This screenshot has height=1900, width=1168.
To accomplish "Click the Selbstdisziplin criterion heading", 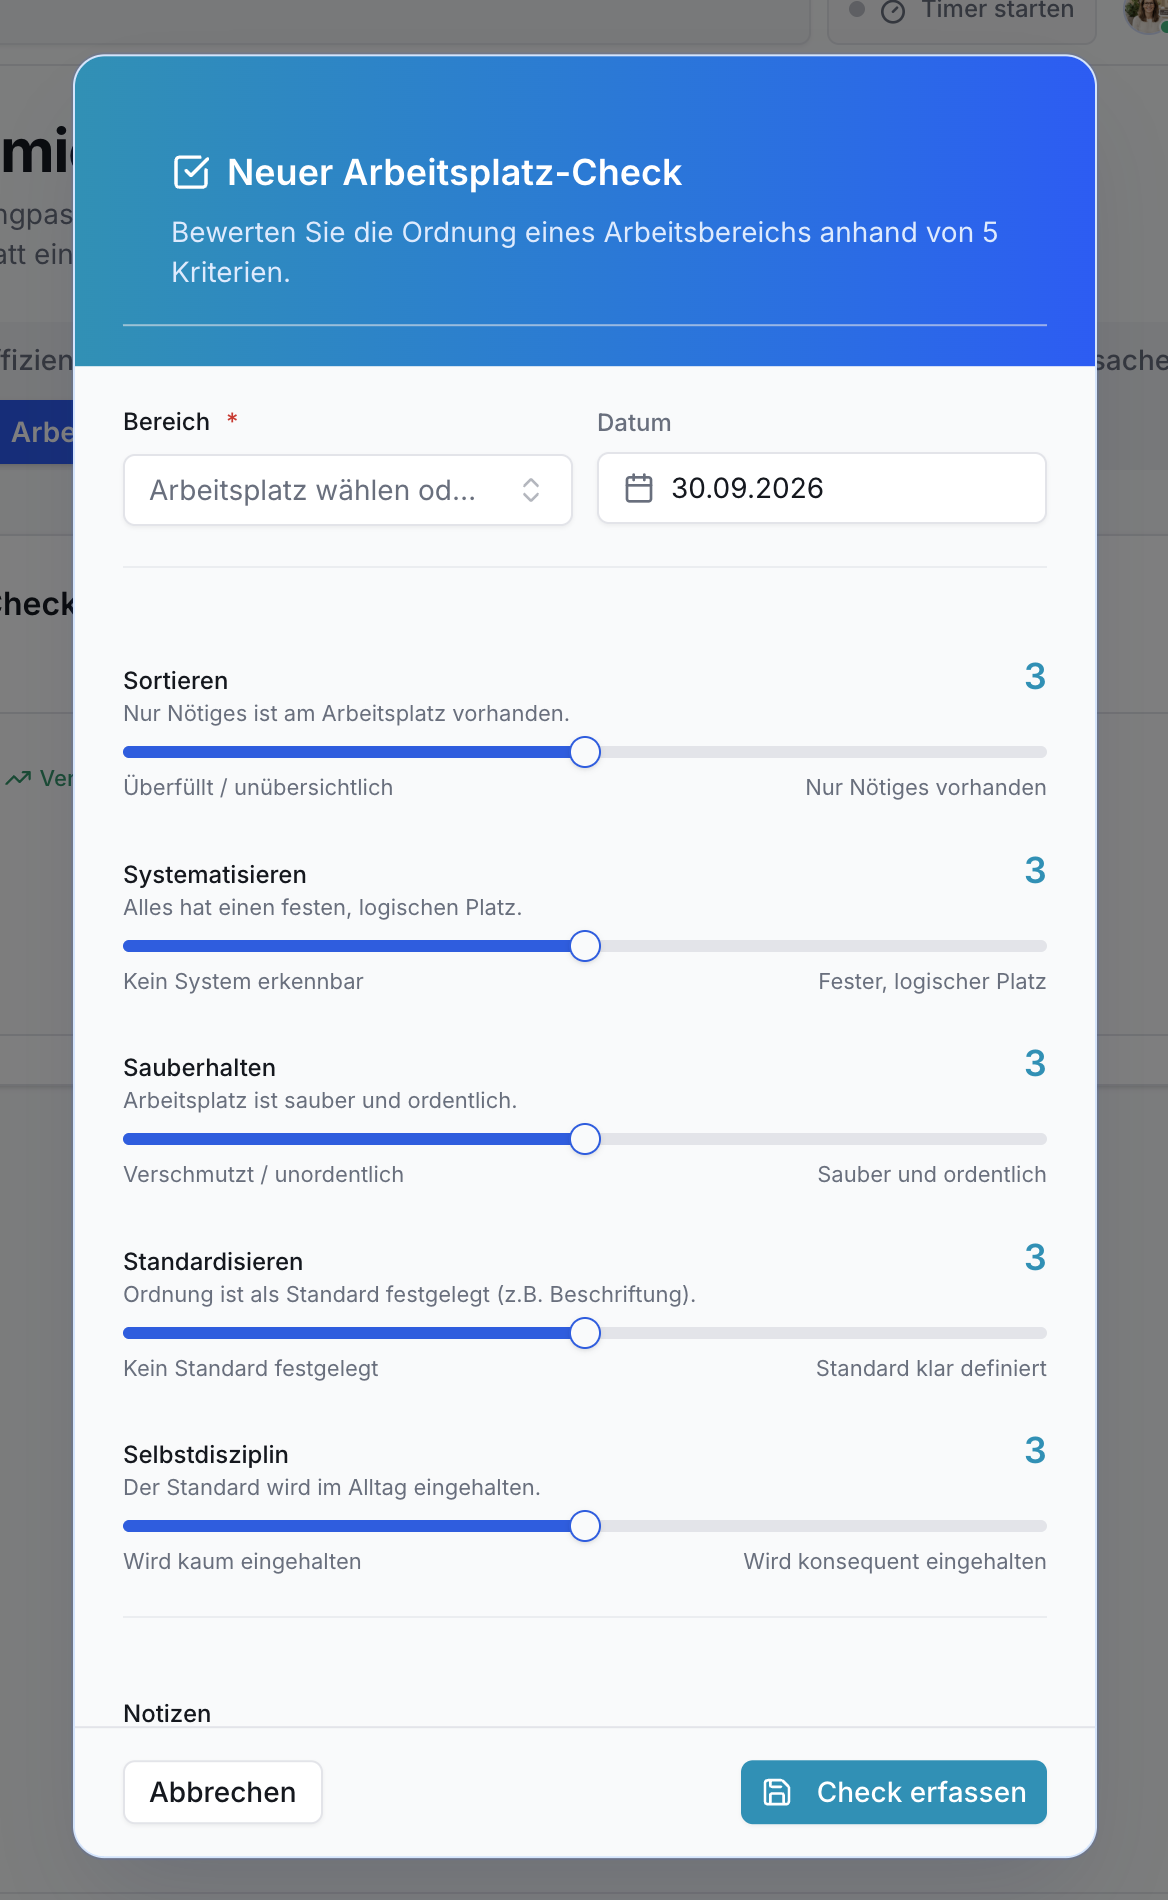I will click(x=206, y=1455).
